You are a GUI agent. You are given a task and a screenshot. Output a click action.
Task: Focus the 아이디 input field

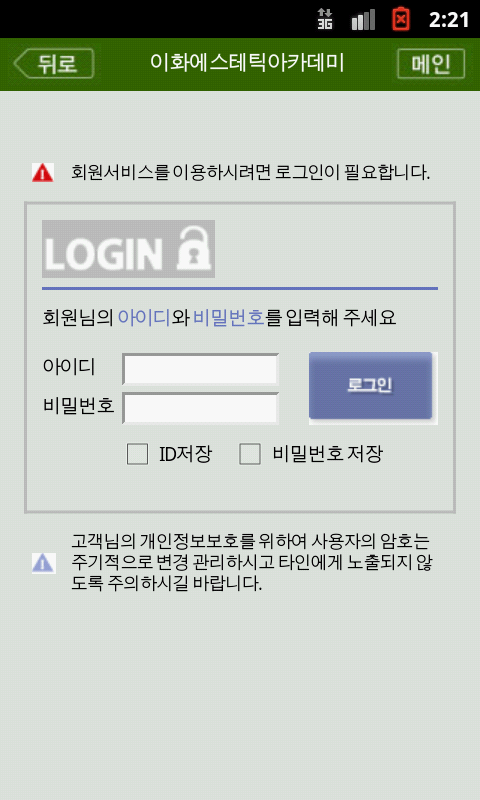pyautogui.click(x=200, y=369)
